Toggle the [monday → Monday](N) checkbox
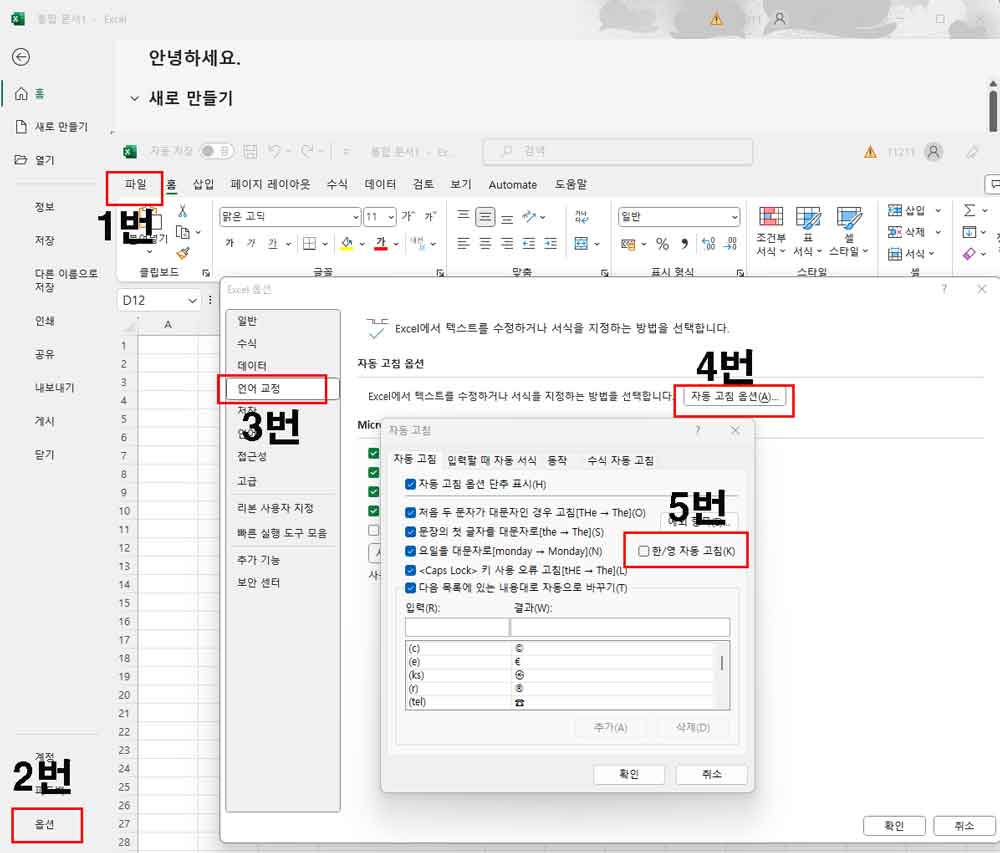 tap(411, 551)
